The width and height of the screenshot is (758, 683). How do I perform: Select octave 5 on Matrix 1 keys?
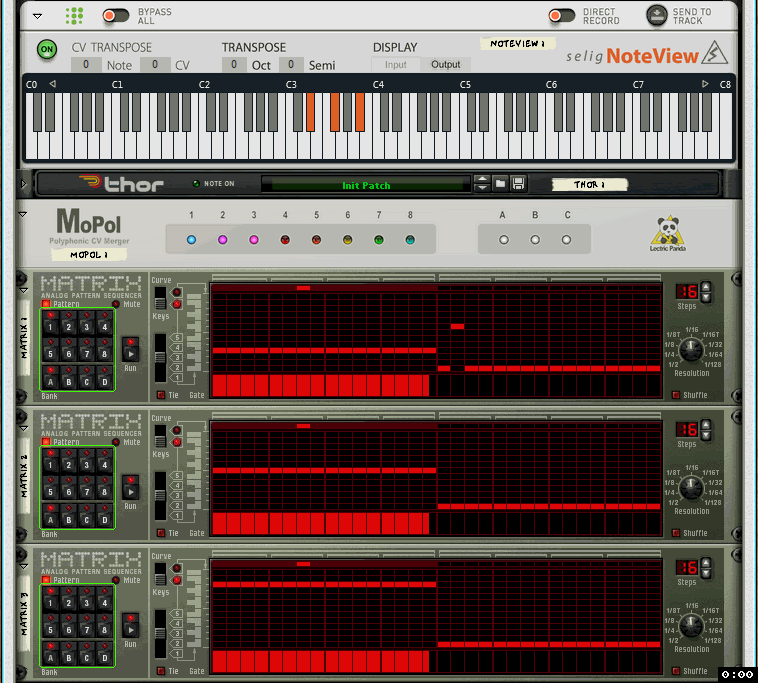[177, 337]
